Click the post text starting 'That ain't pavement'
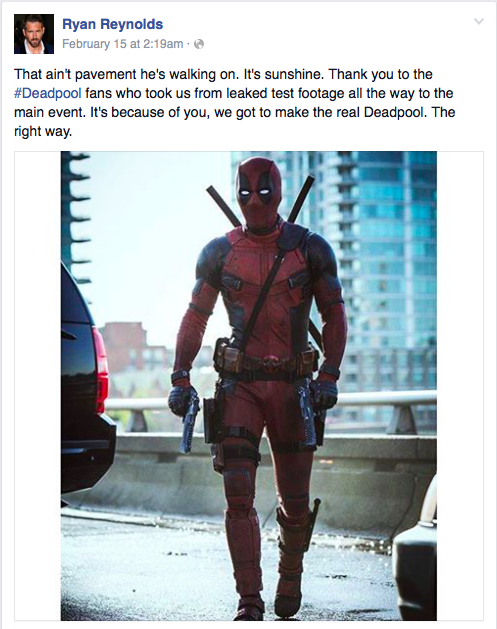497x629 pixels. (x=235, y=103)
